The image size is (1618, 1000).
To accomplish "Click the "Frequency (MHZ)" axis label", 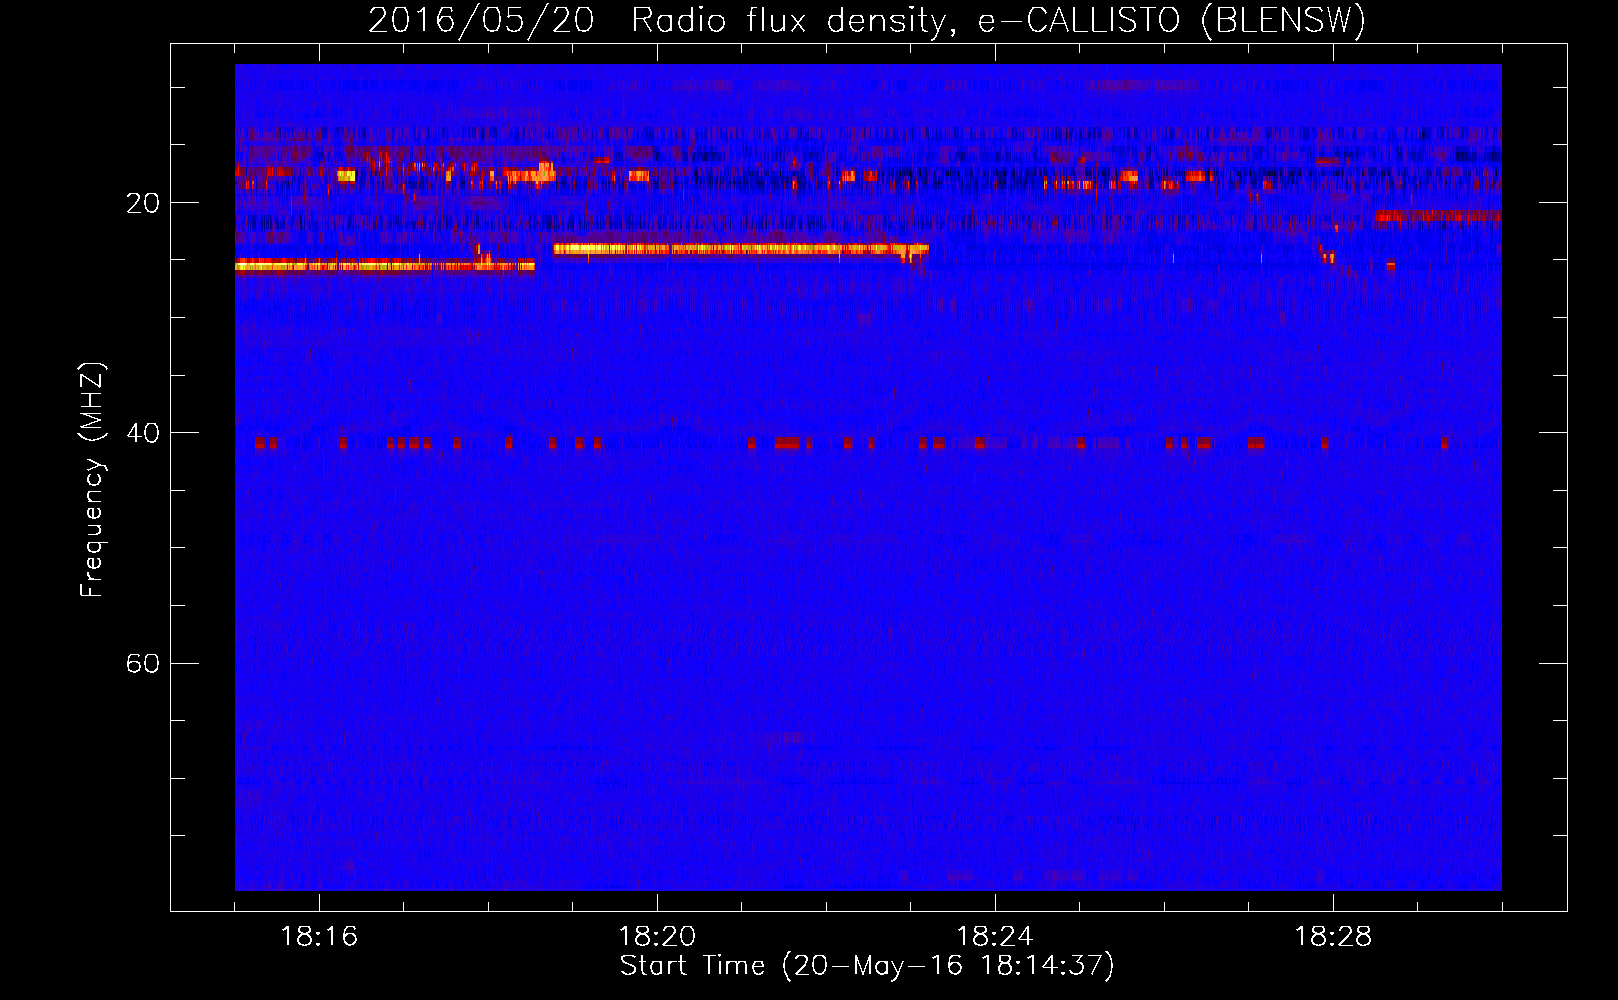I will click(92, 480).
